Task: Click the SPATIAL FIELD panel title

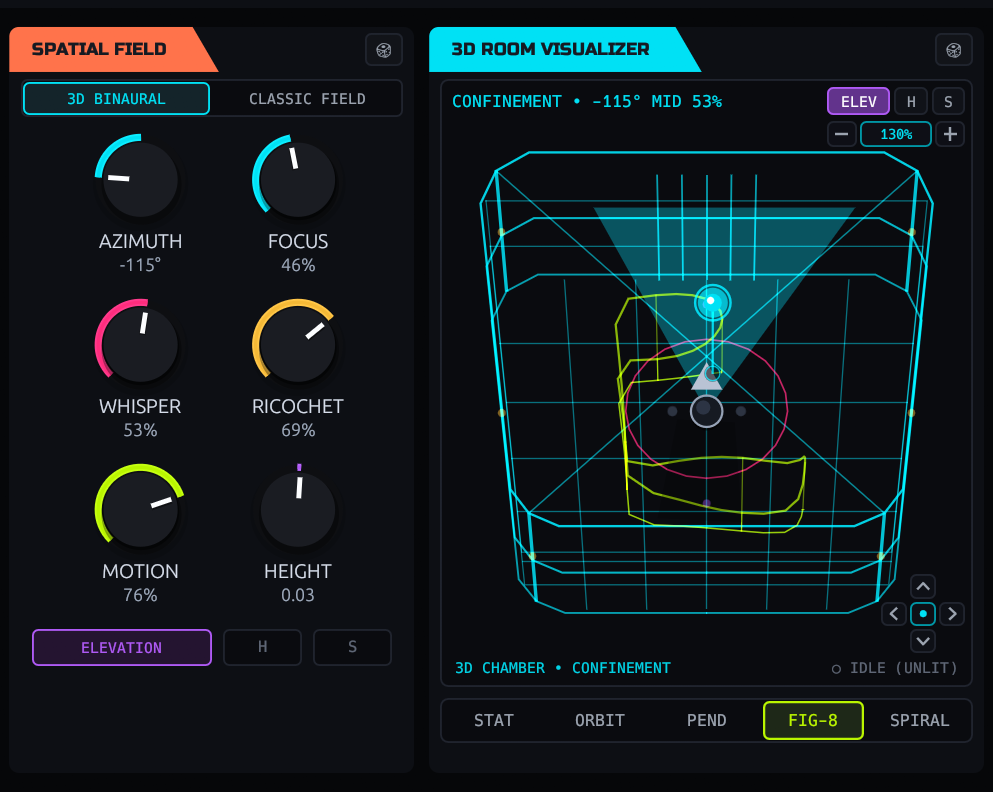Action: pyautogui.click(x=99, y=49)
